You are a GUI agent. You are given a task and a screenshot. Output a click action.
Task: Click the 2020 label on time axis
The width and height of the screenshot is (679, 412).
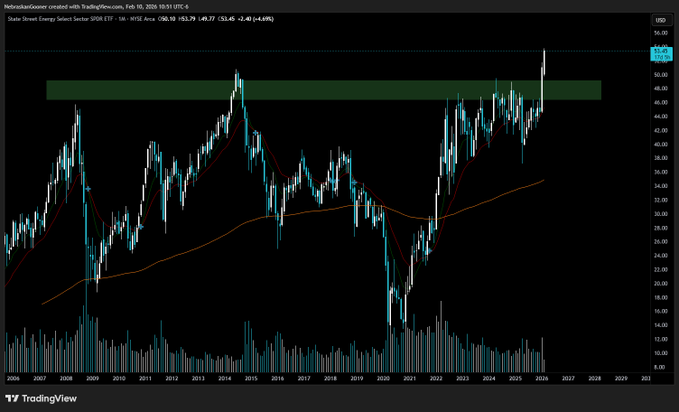384,379
